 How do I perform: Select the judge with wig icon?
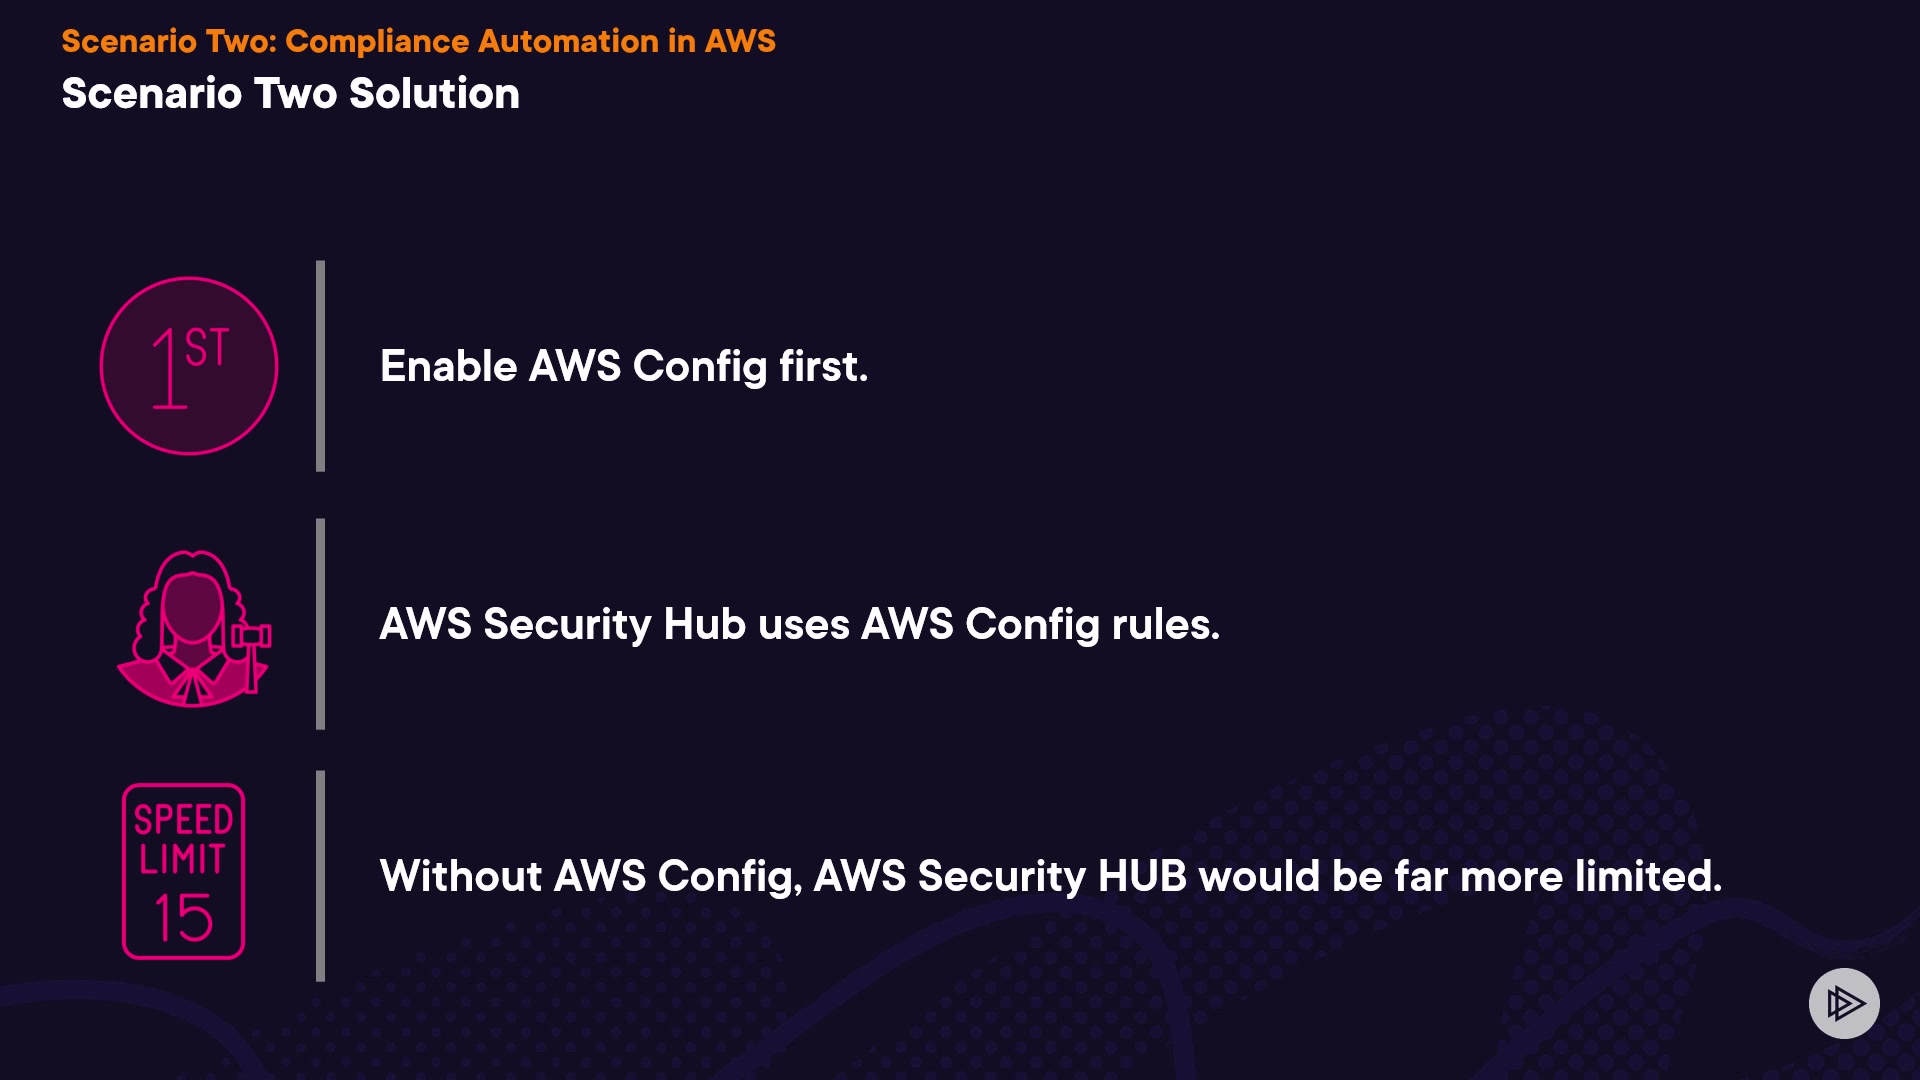click(192, 627)
